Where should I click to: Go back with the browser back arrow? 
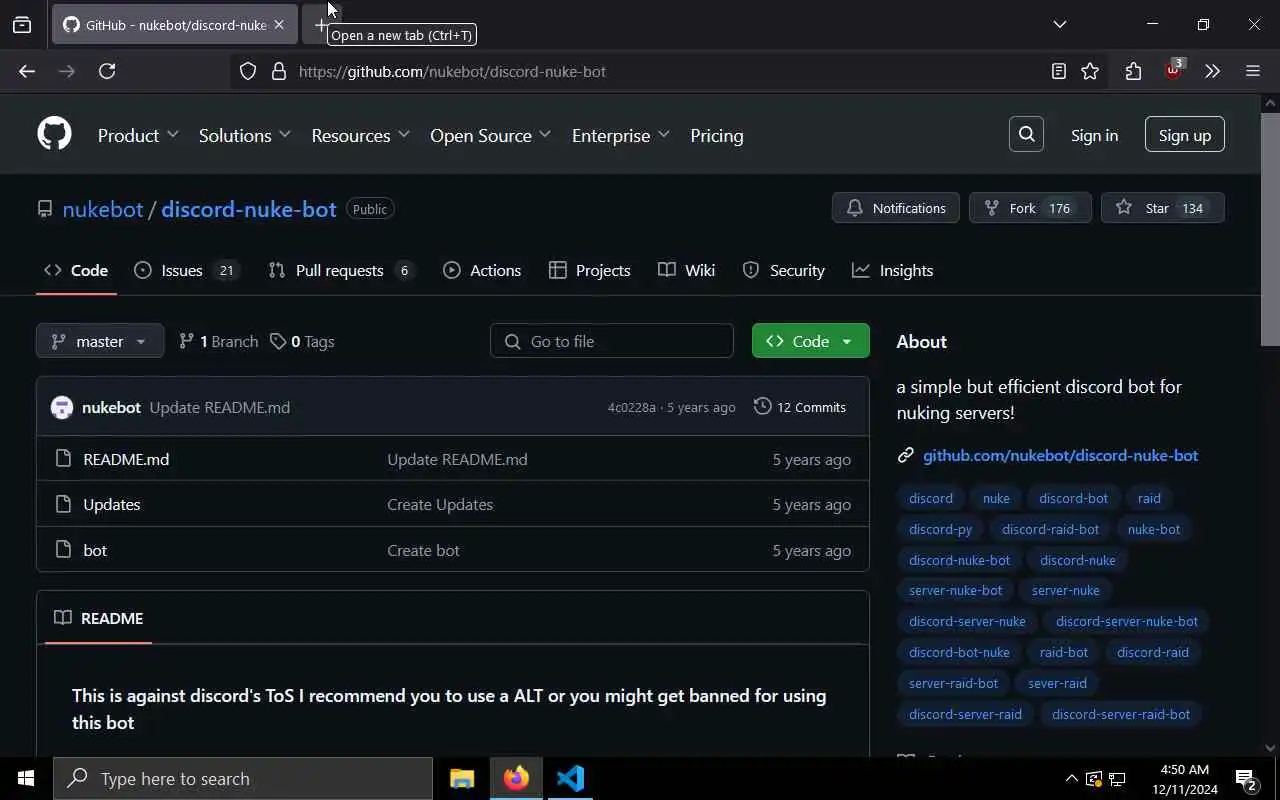27,71
